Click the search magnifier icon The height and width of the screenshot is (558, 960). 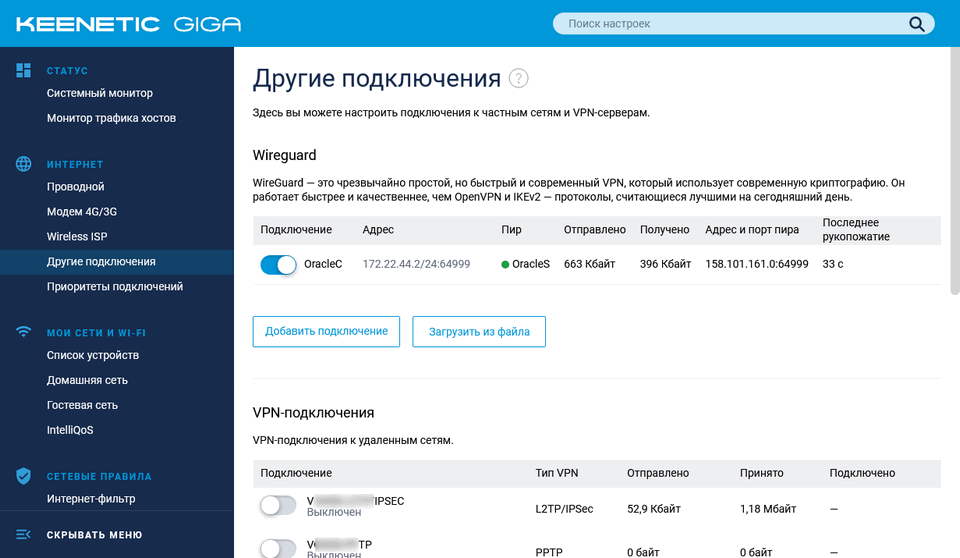tap(916, 24)
